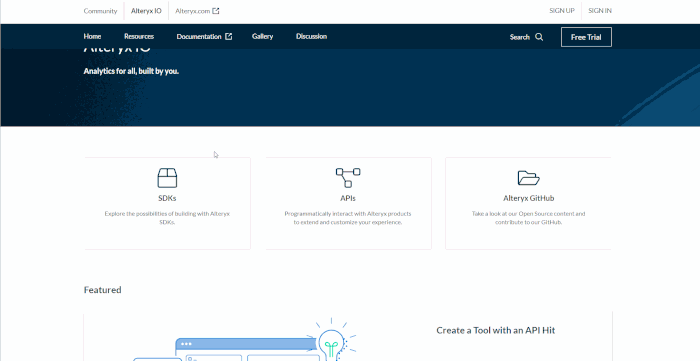Click external link icon beside Documentation

tap(229, 37)
